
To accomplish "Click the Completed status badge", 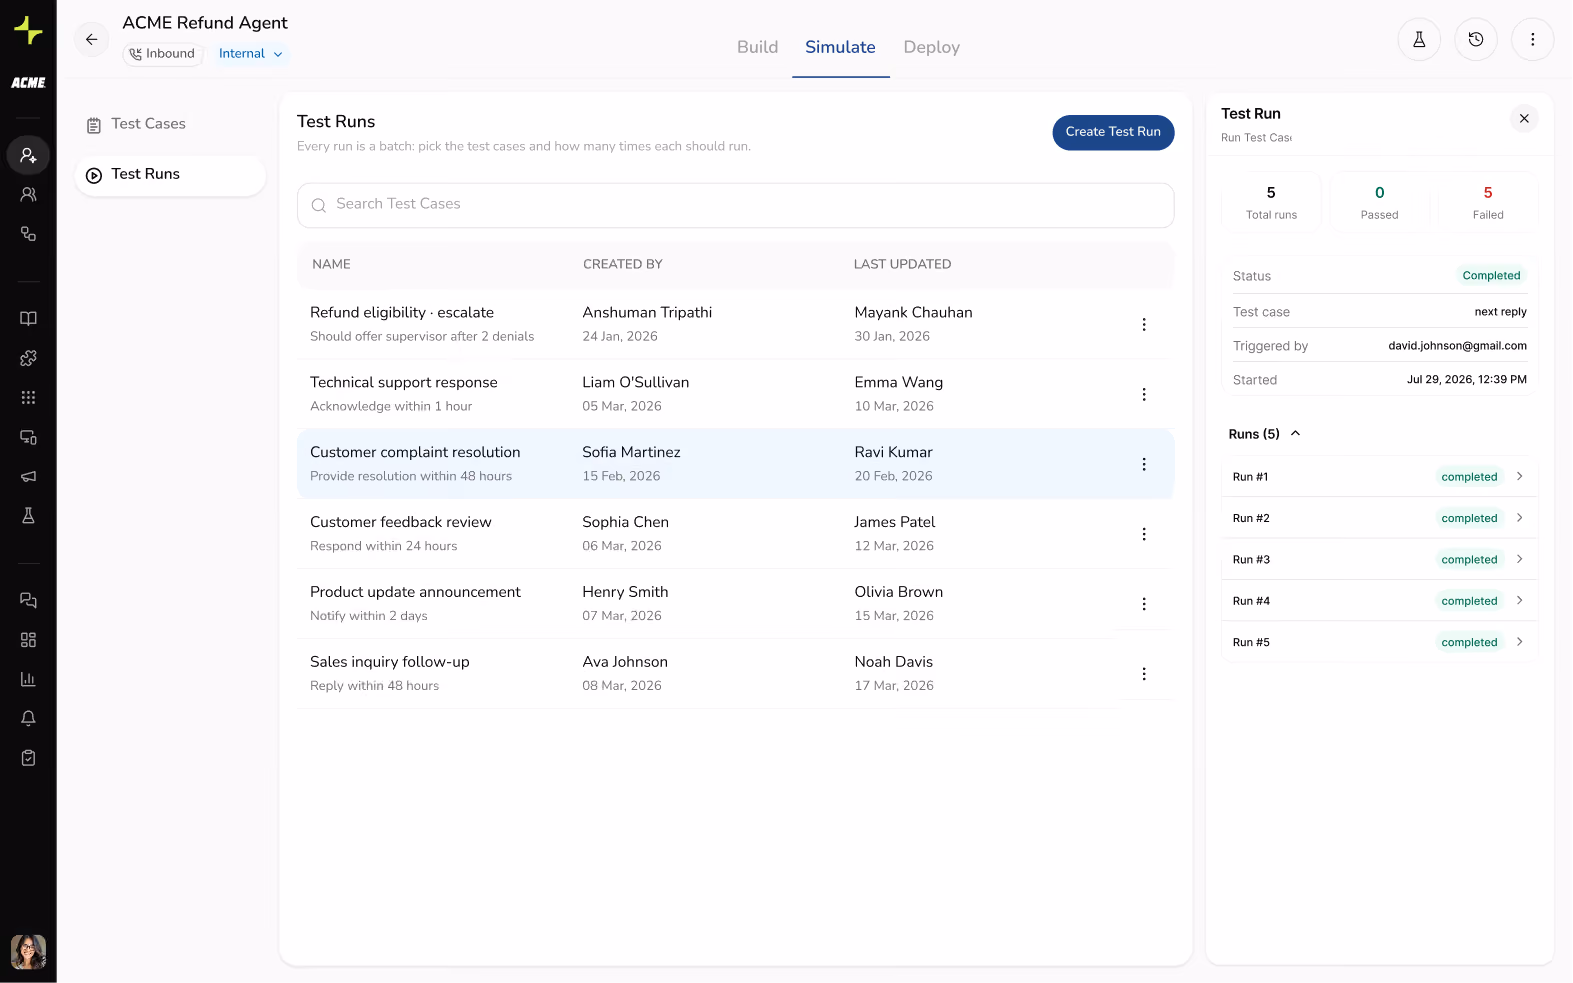I will 1491,276.
